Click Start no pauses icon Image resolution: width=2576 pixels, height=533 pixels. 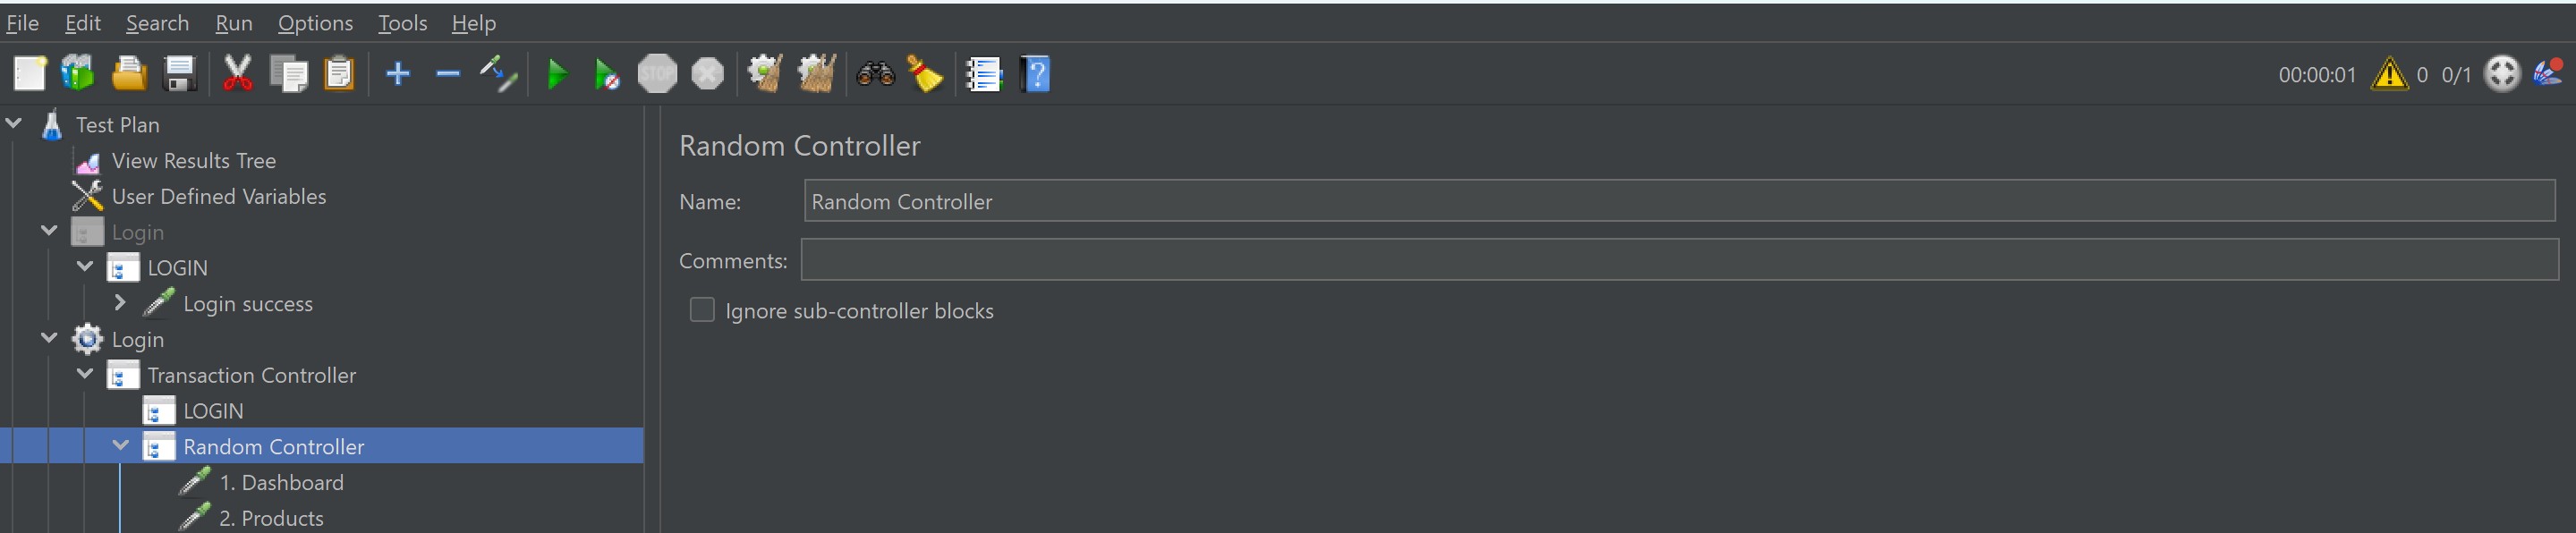point(607,74)
